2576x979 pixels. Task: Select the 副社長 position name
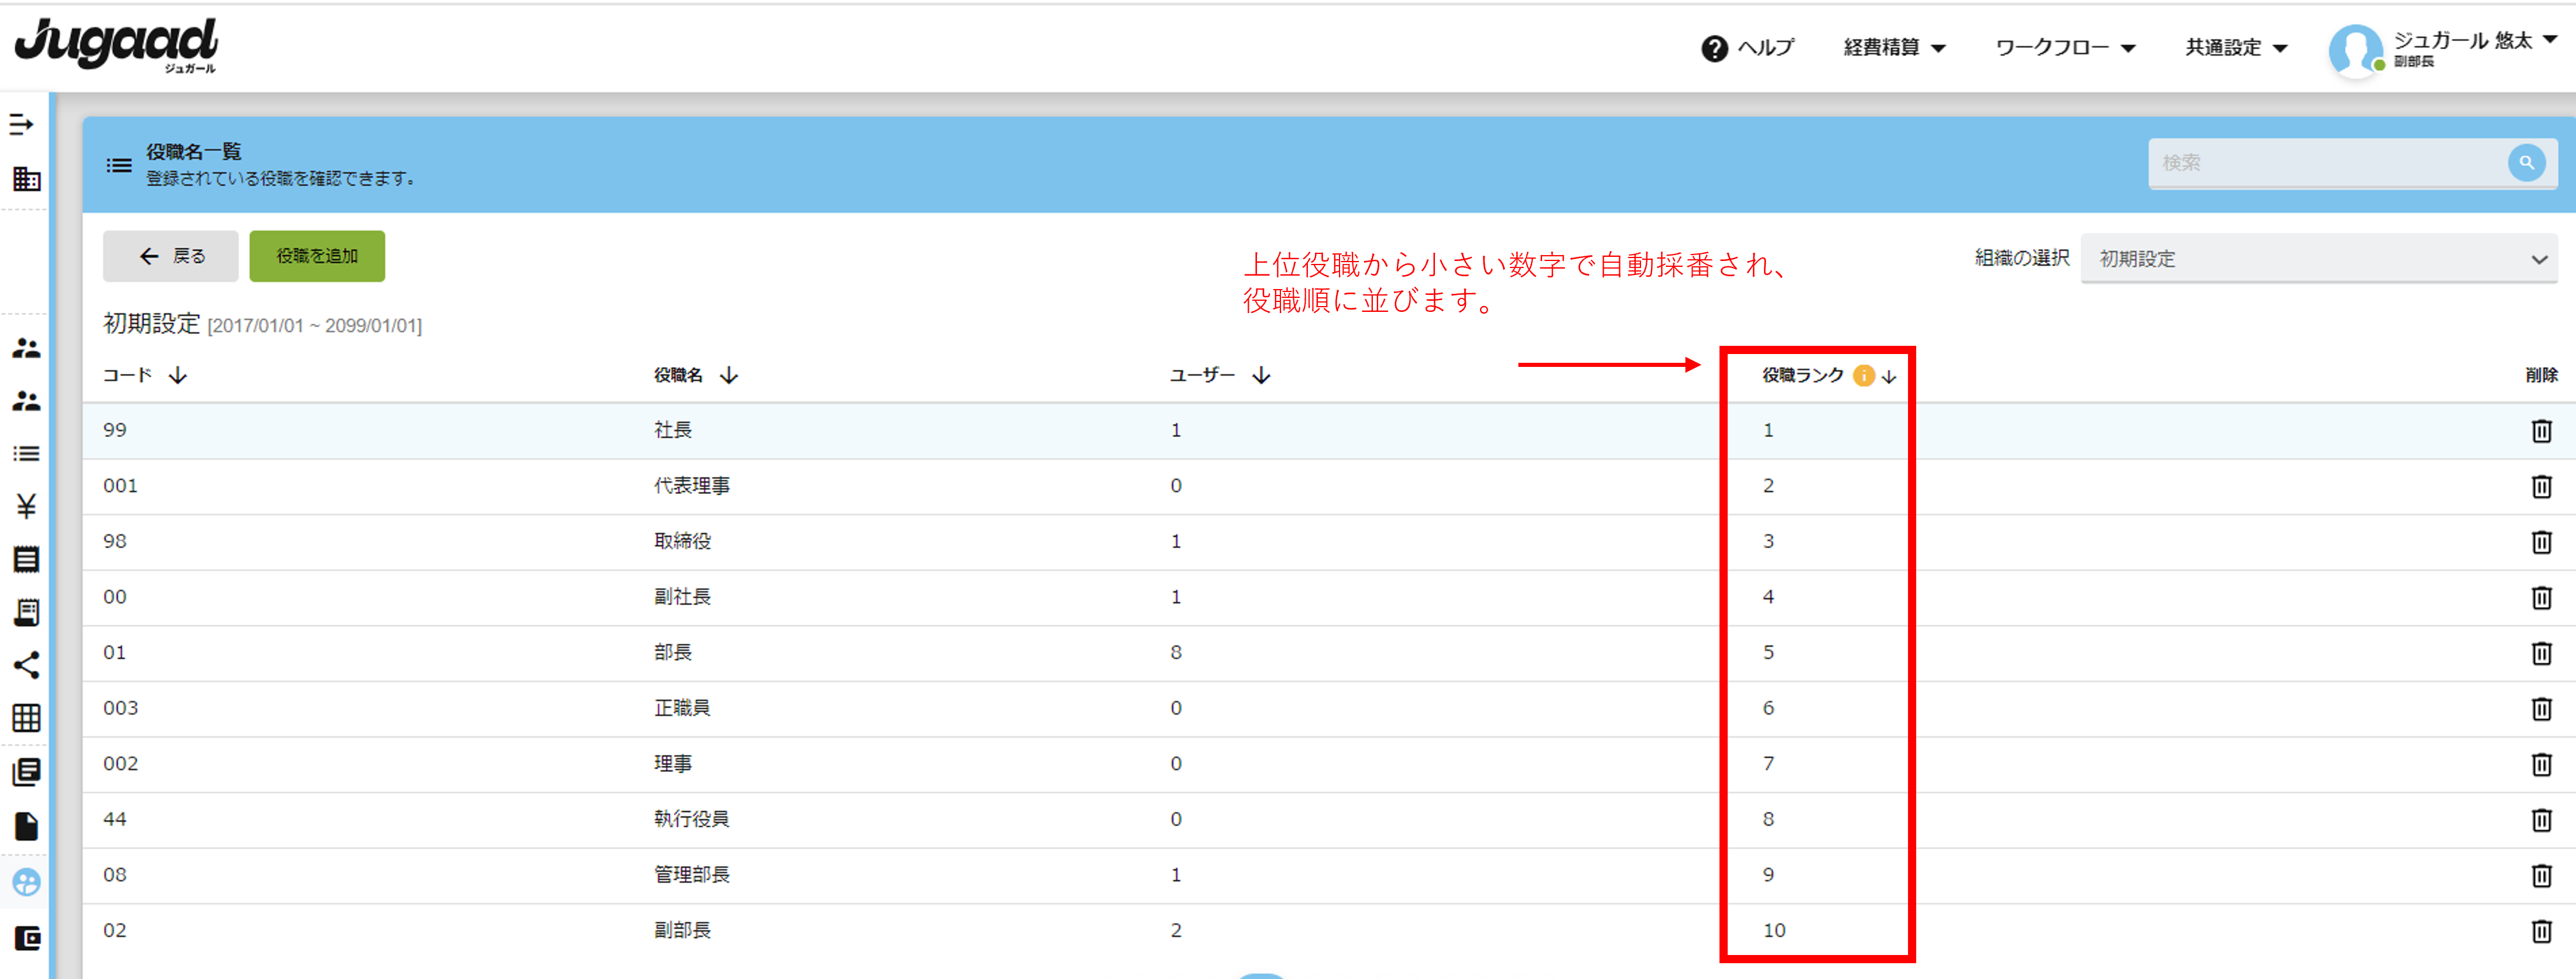click(x=682, y=597)
